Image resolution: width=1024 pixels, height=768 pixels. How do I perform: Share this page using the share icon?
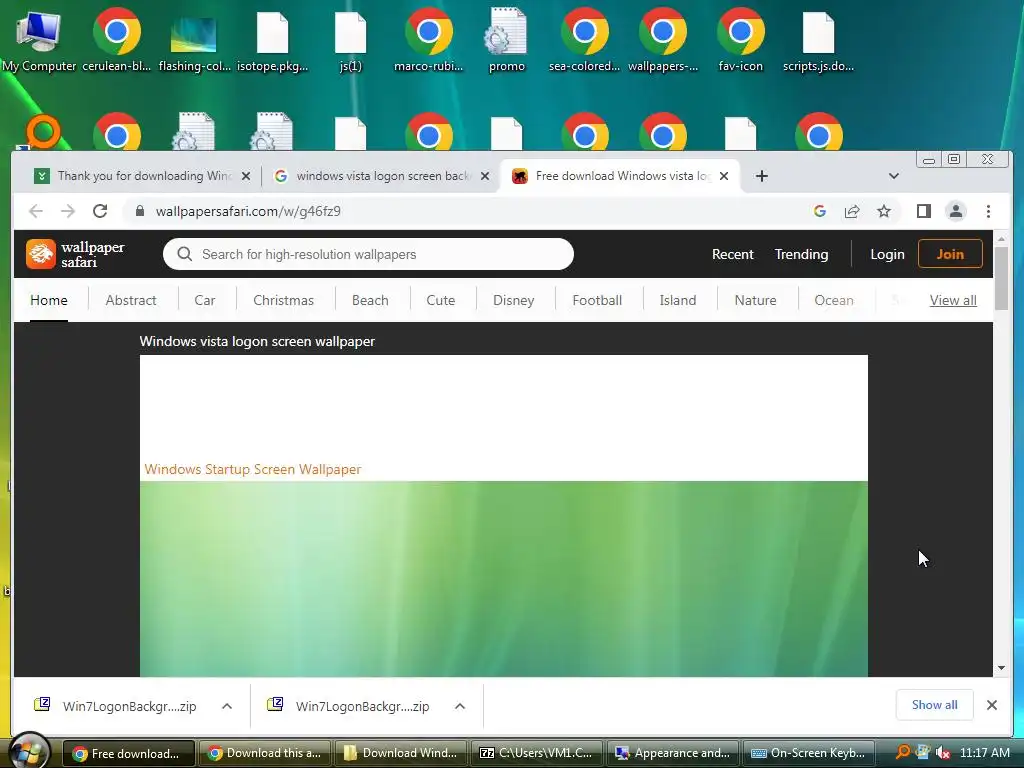[x=852, y=211]
